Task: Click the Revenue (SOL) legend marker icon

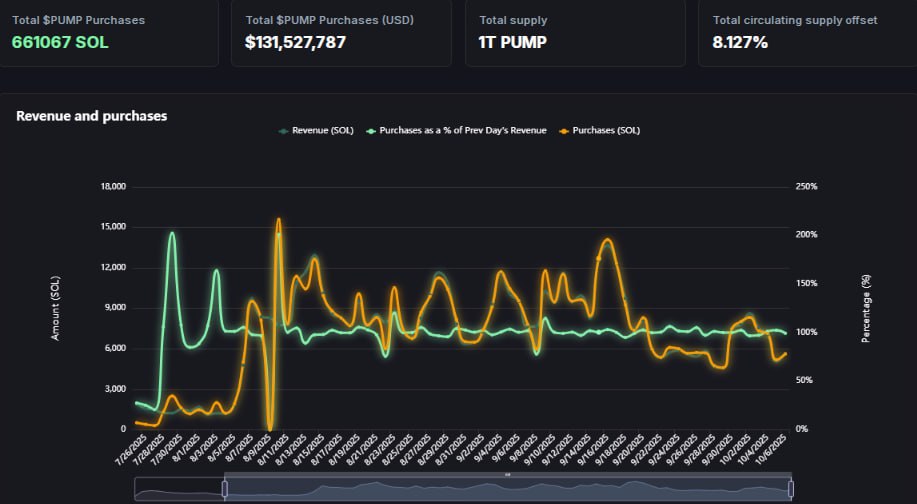Action: tap(284, 131)
